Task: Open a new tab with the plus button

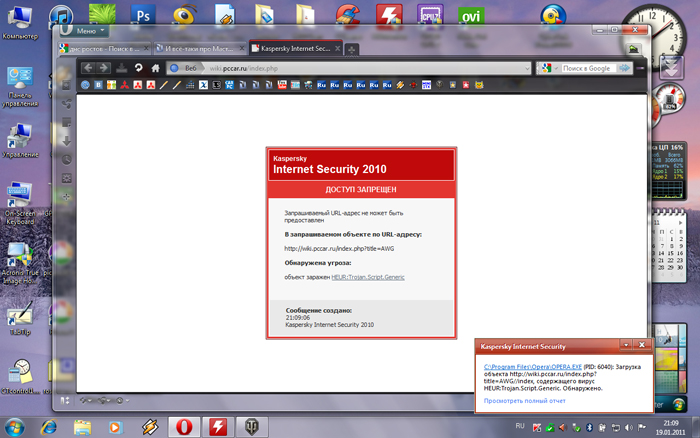Action: (x=352, y=50)
